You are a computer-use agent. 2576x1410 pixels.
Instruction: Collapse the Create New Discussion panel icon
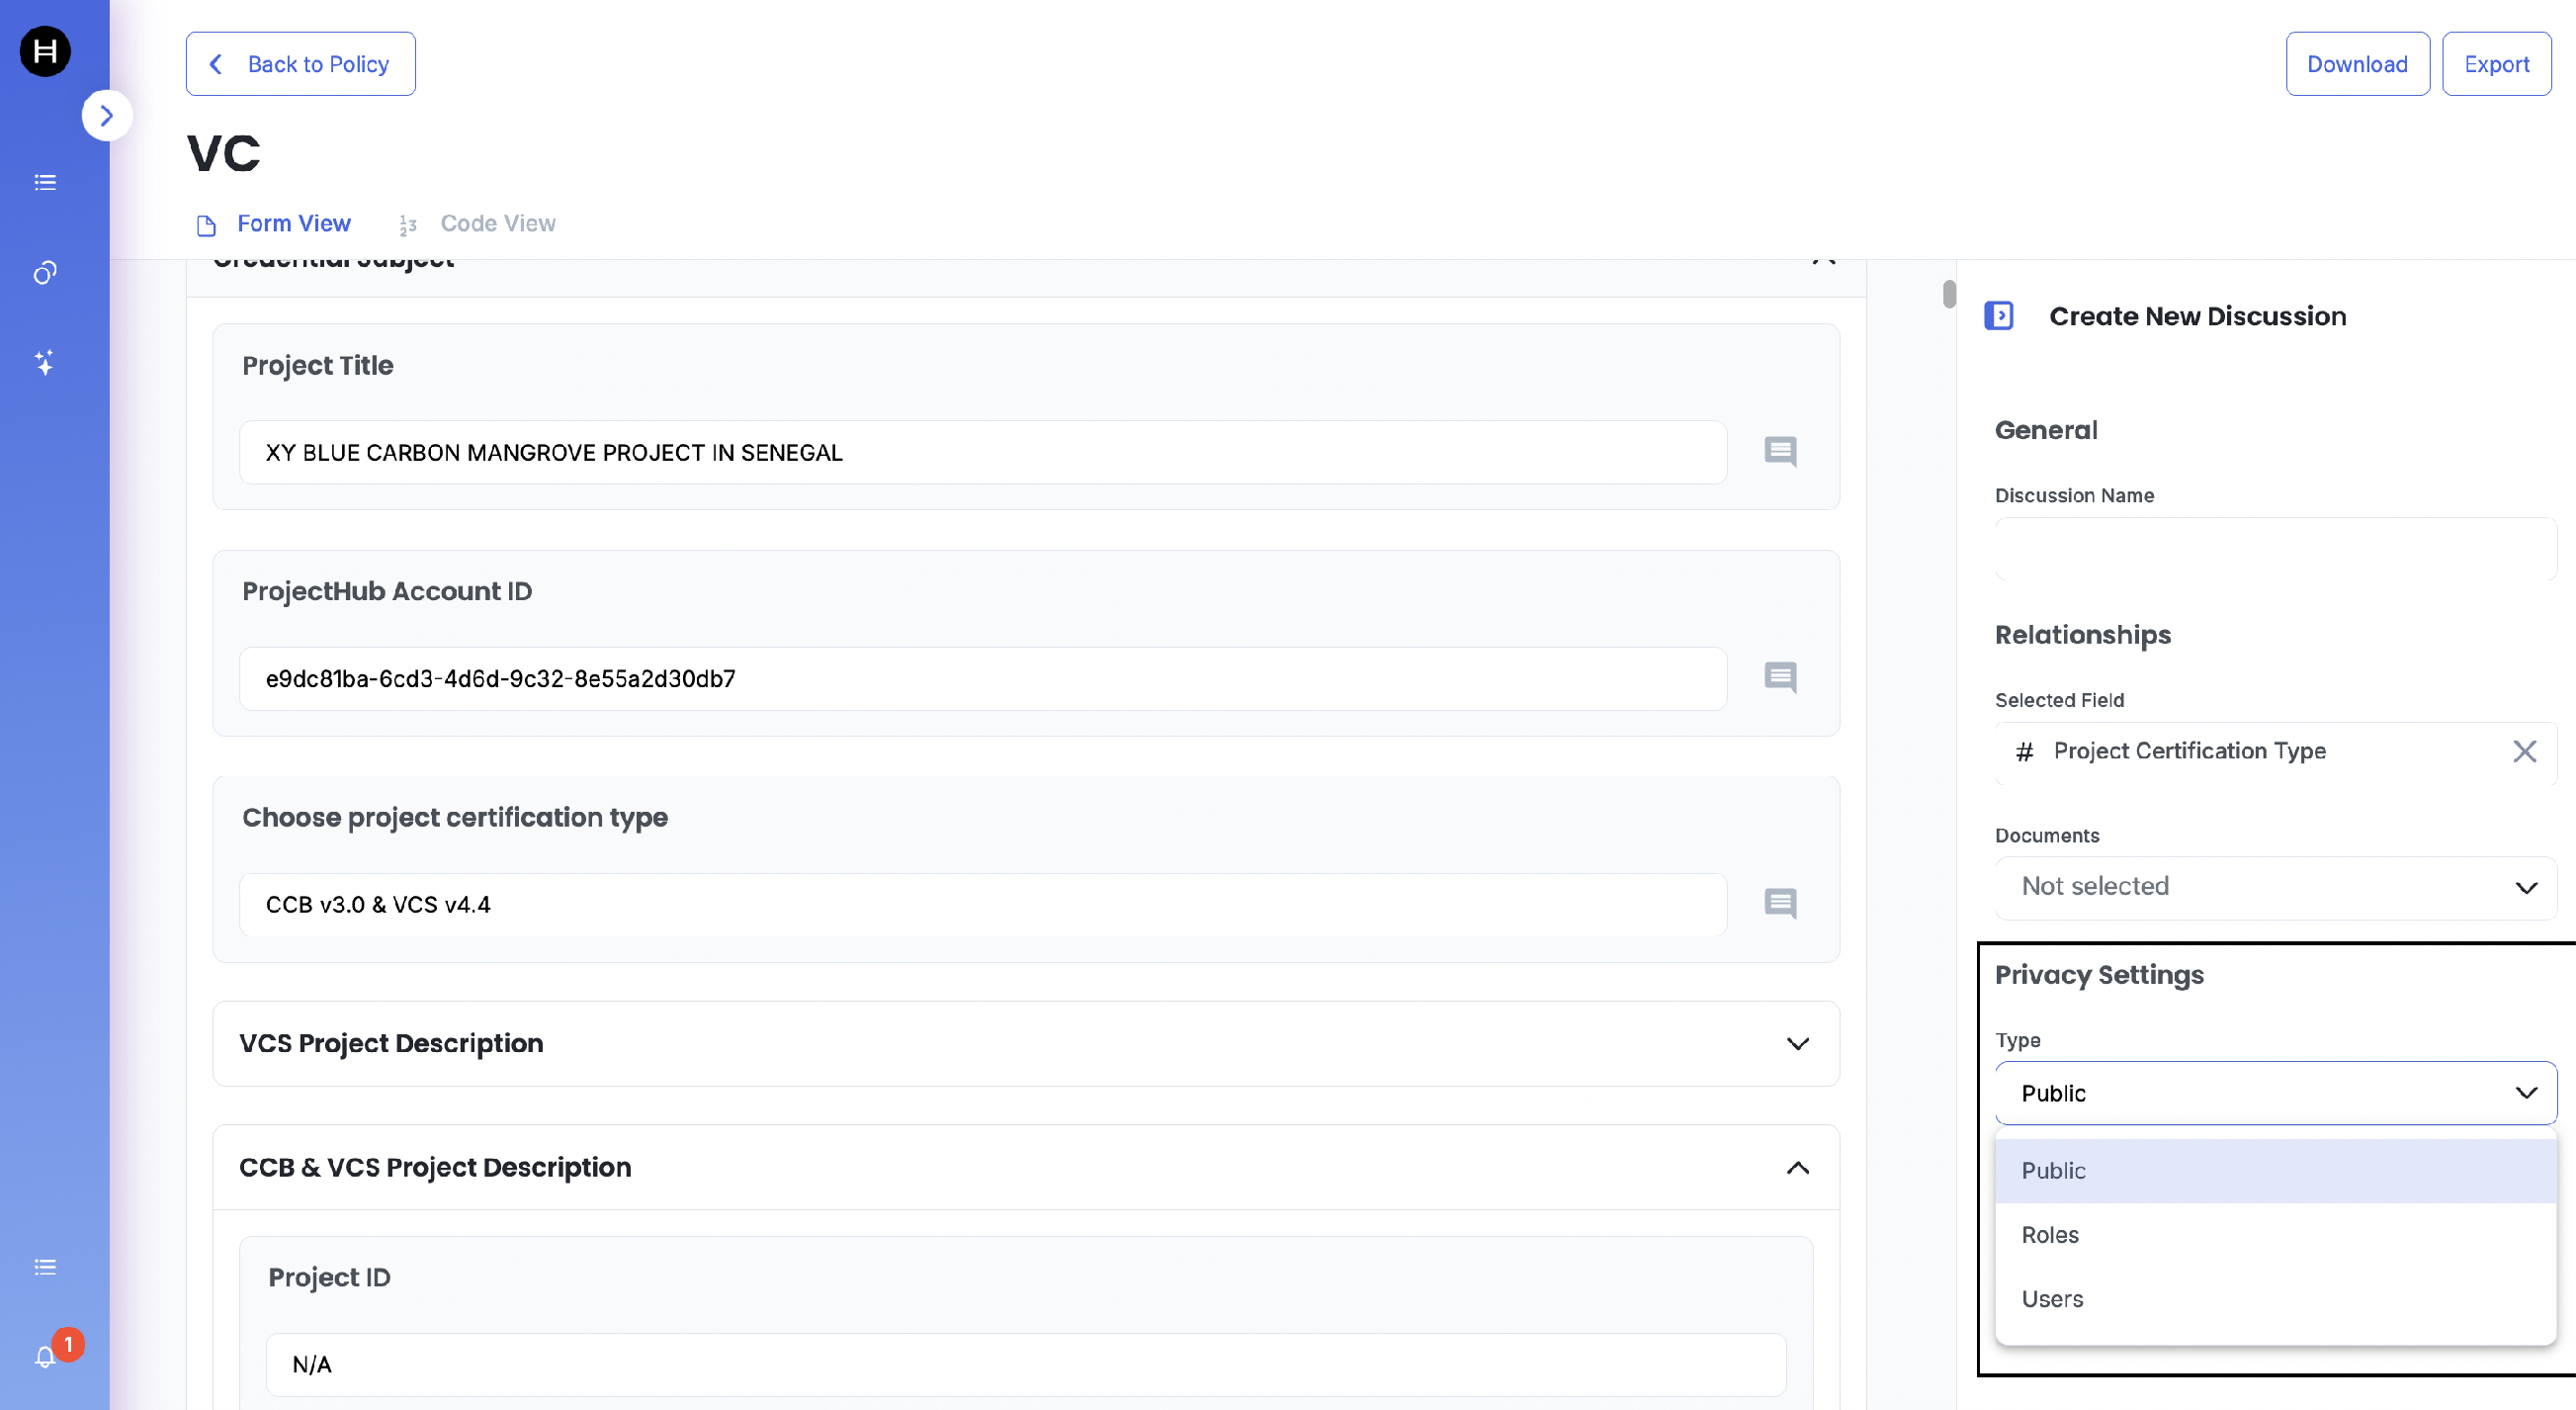[x=1998, y=316]
